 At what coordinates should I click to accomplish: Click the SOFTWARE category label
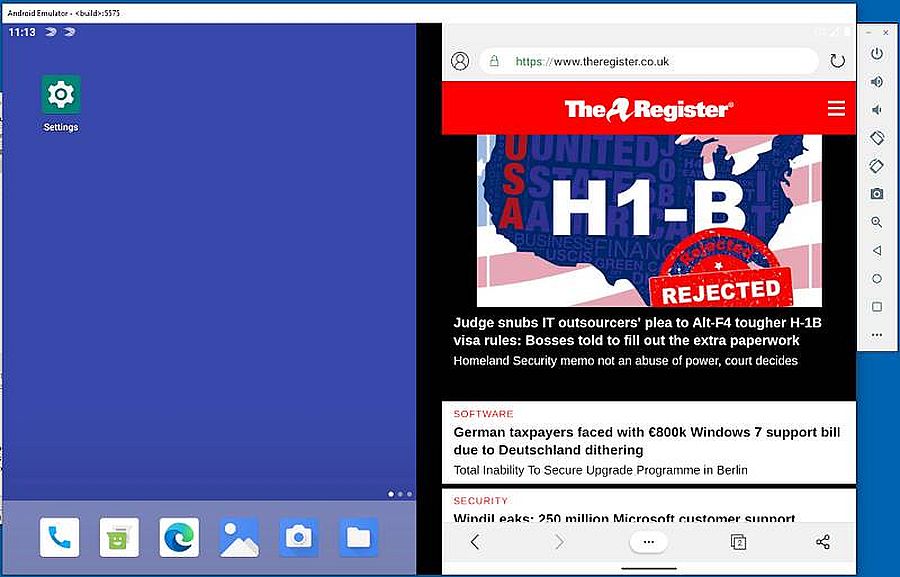pos(483,414)
